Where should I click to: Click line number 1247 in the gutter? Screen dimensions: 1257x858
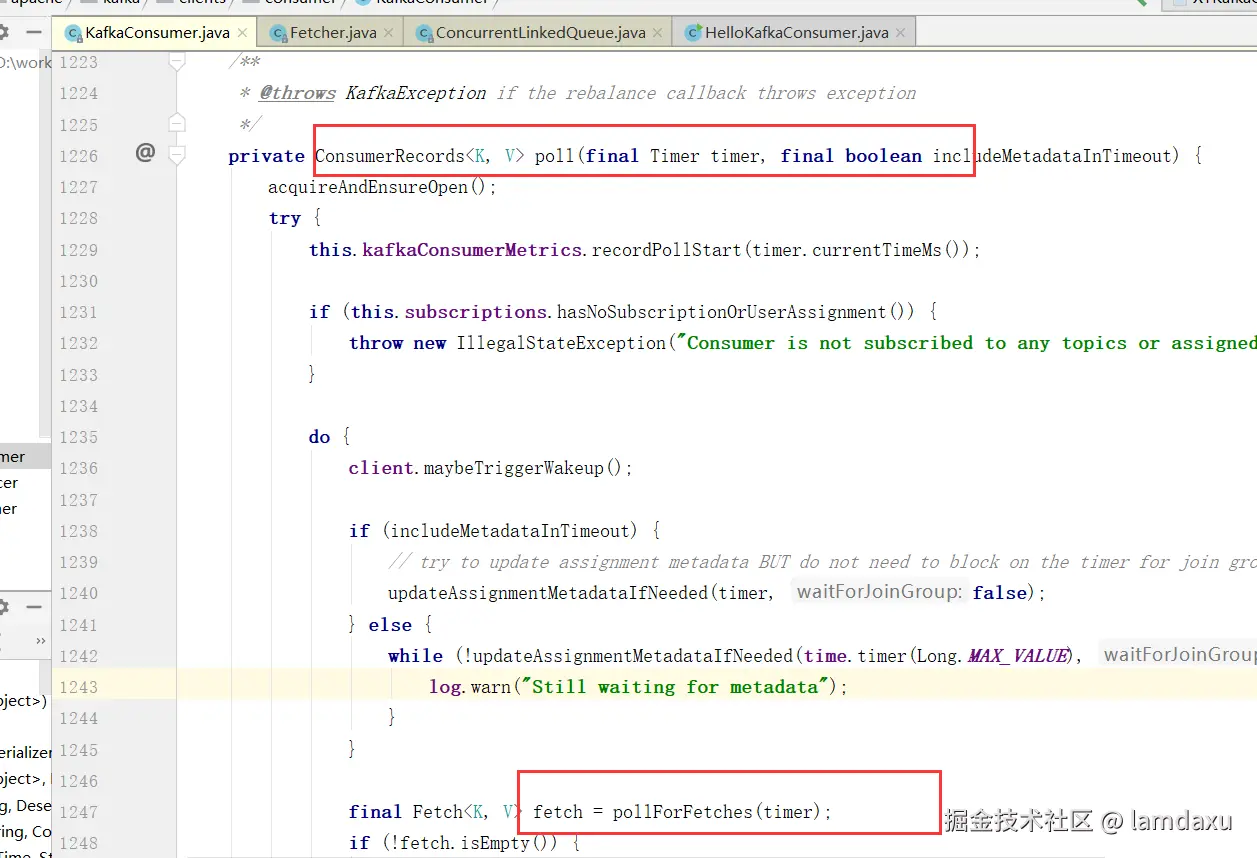78,812
